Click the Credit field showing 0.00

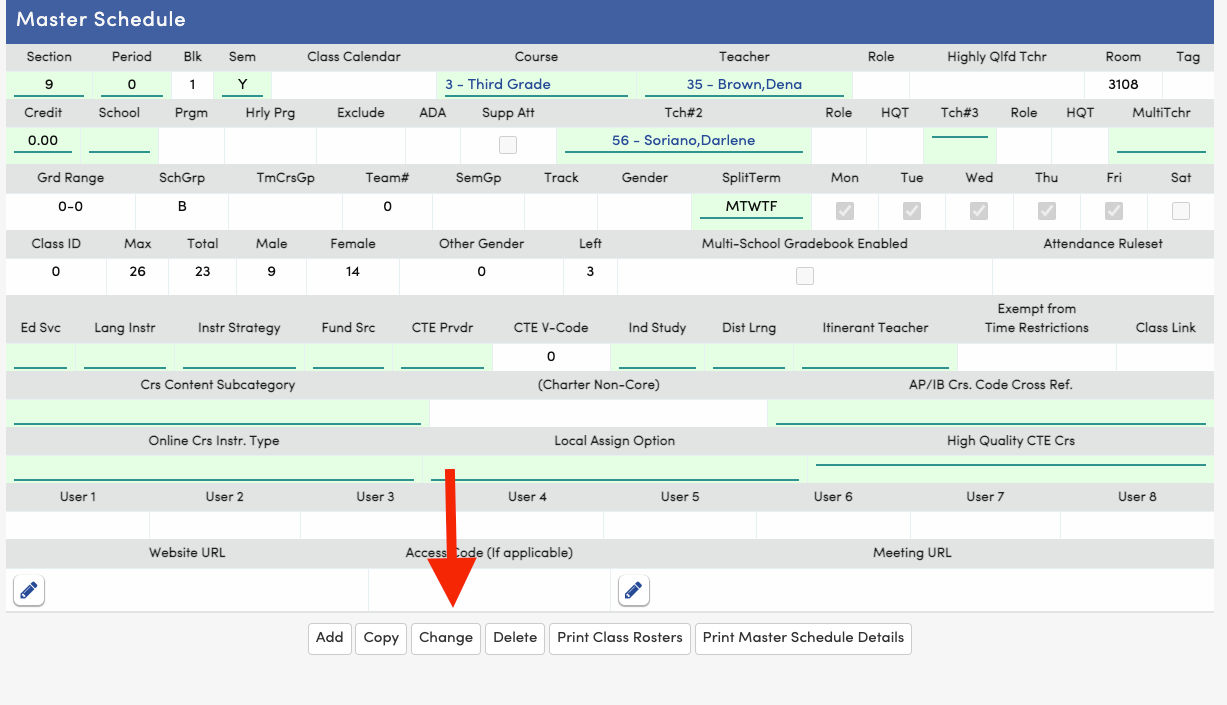43,141
